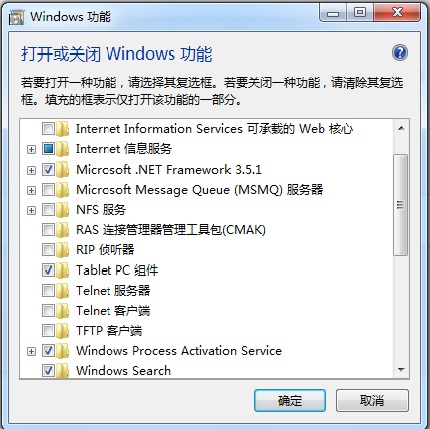Click the folder icon beside TFTP 客户端

[62, 331]
